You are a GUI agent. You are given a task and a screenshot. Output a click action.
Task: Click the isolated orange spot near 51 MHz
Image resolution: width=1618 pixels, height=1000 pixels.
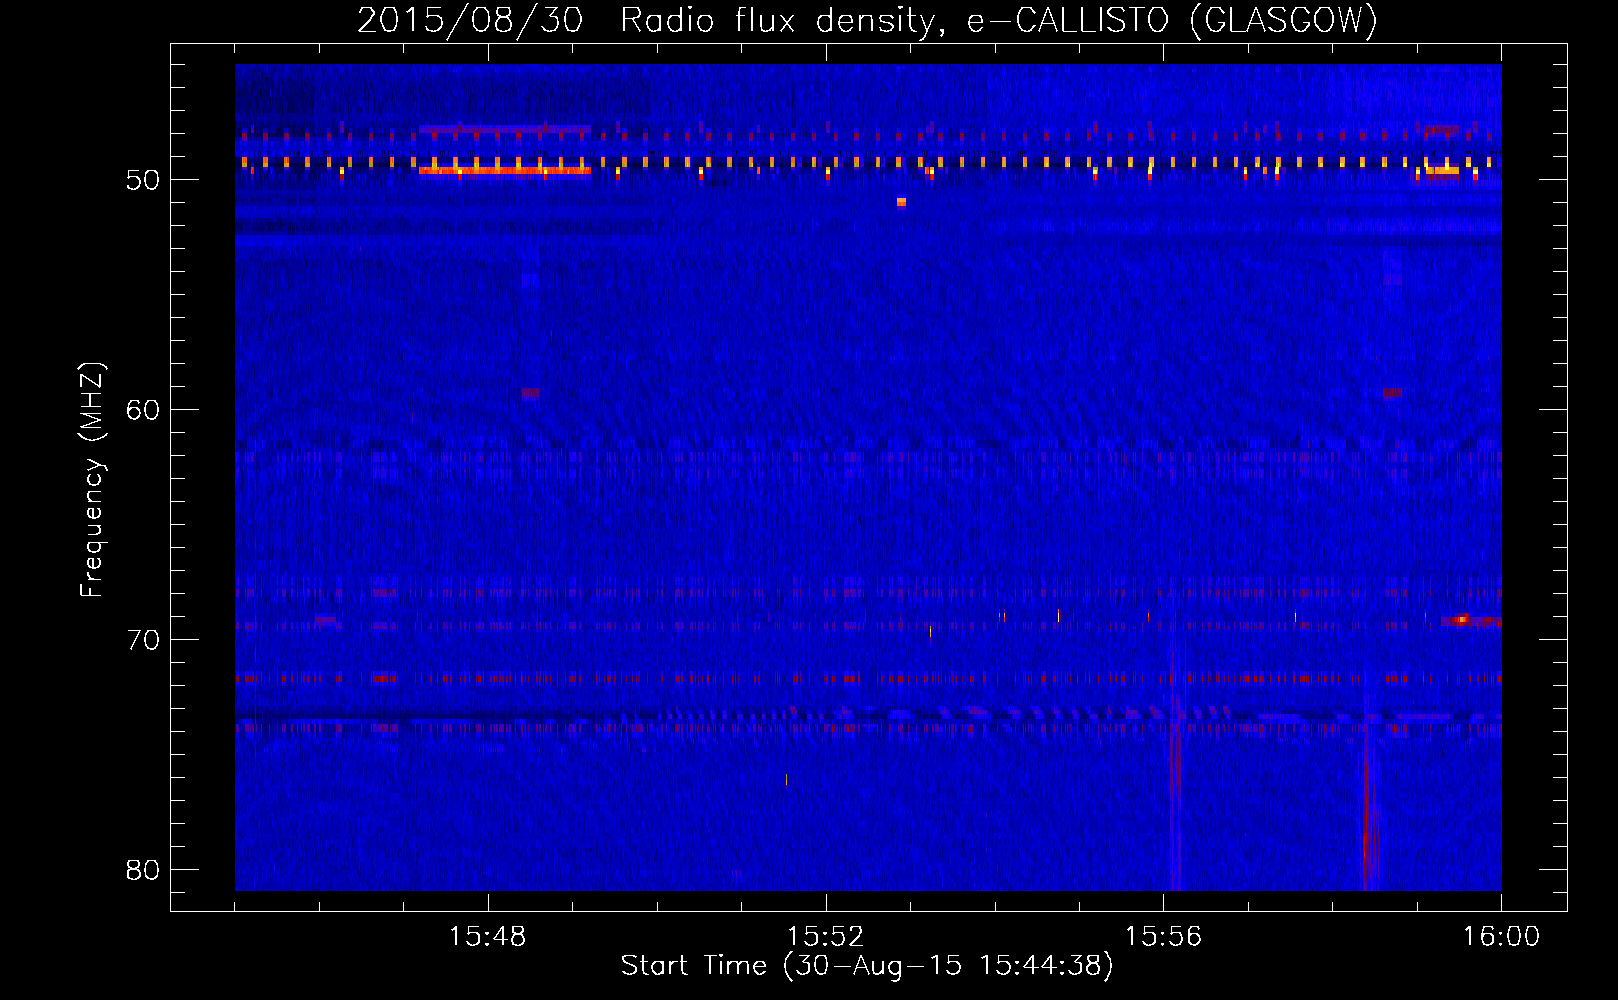coord(901,202)
